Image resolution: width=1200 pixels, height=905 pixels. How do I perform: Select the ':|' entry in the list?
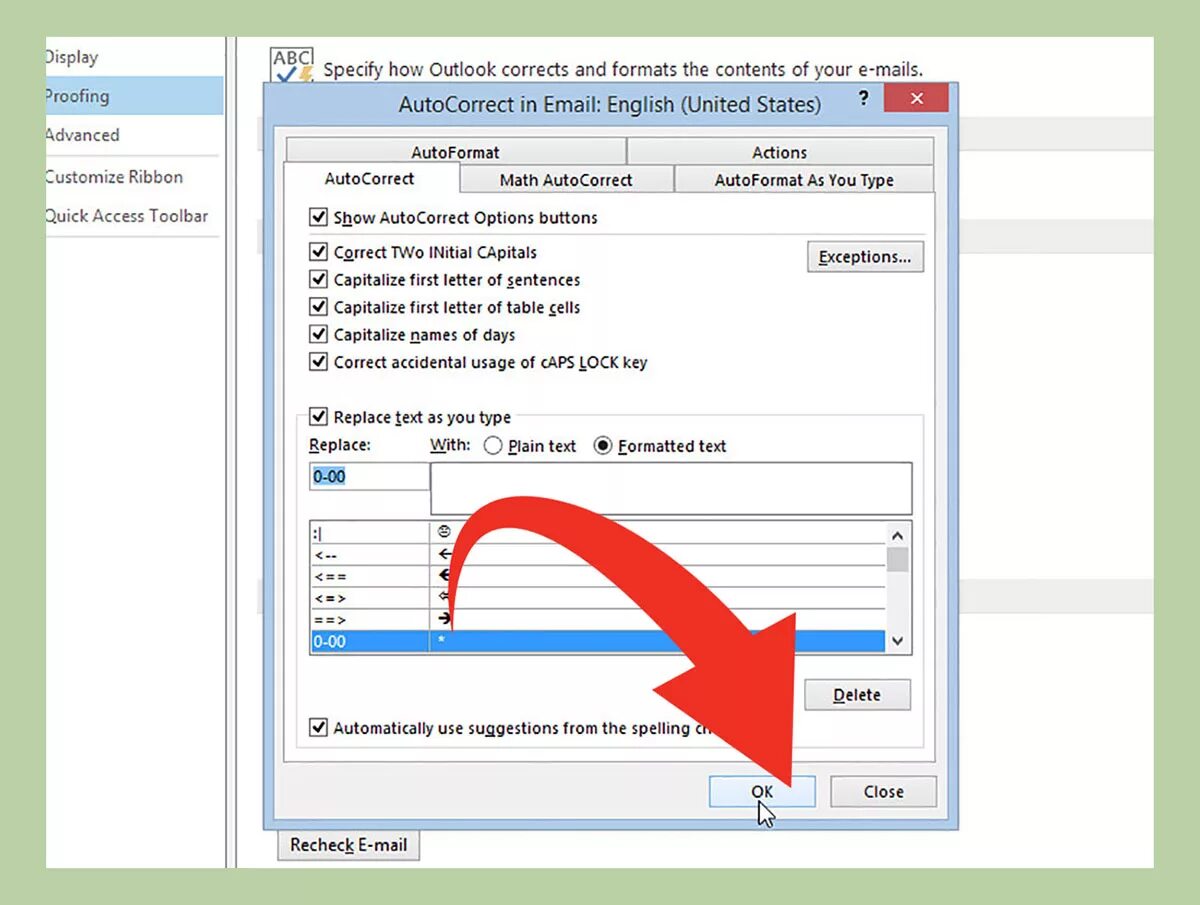pos(597,533)
